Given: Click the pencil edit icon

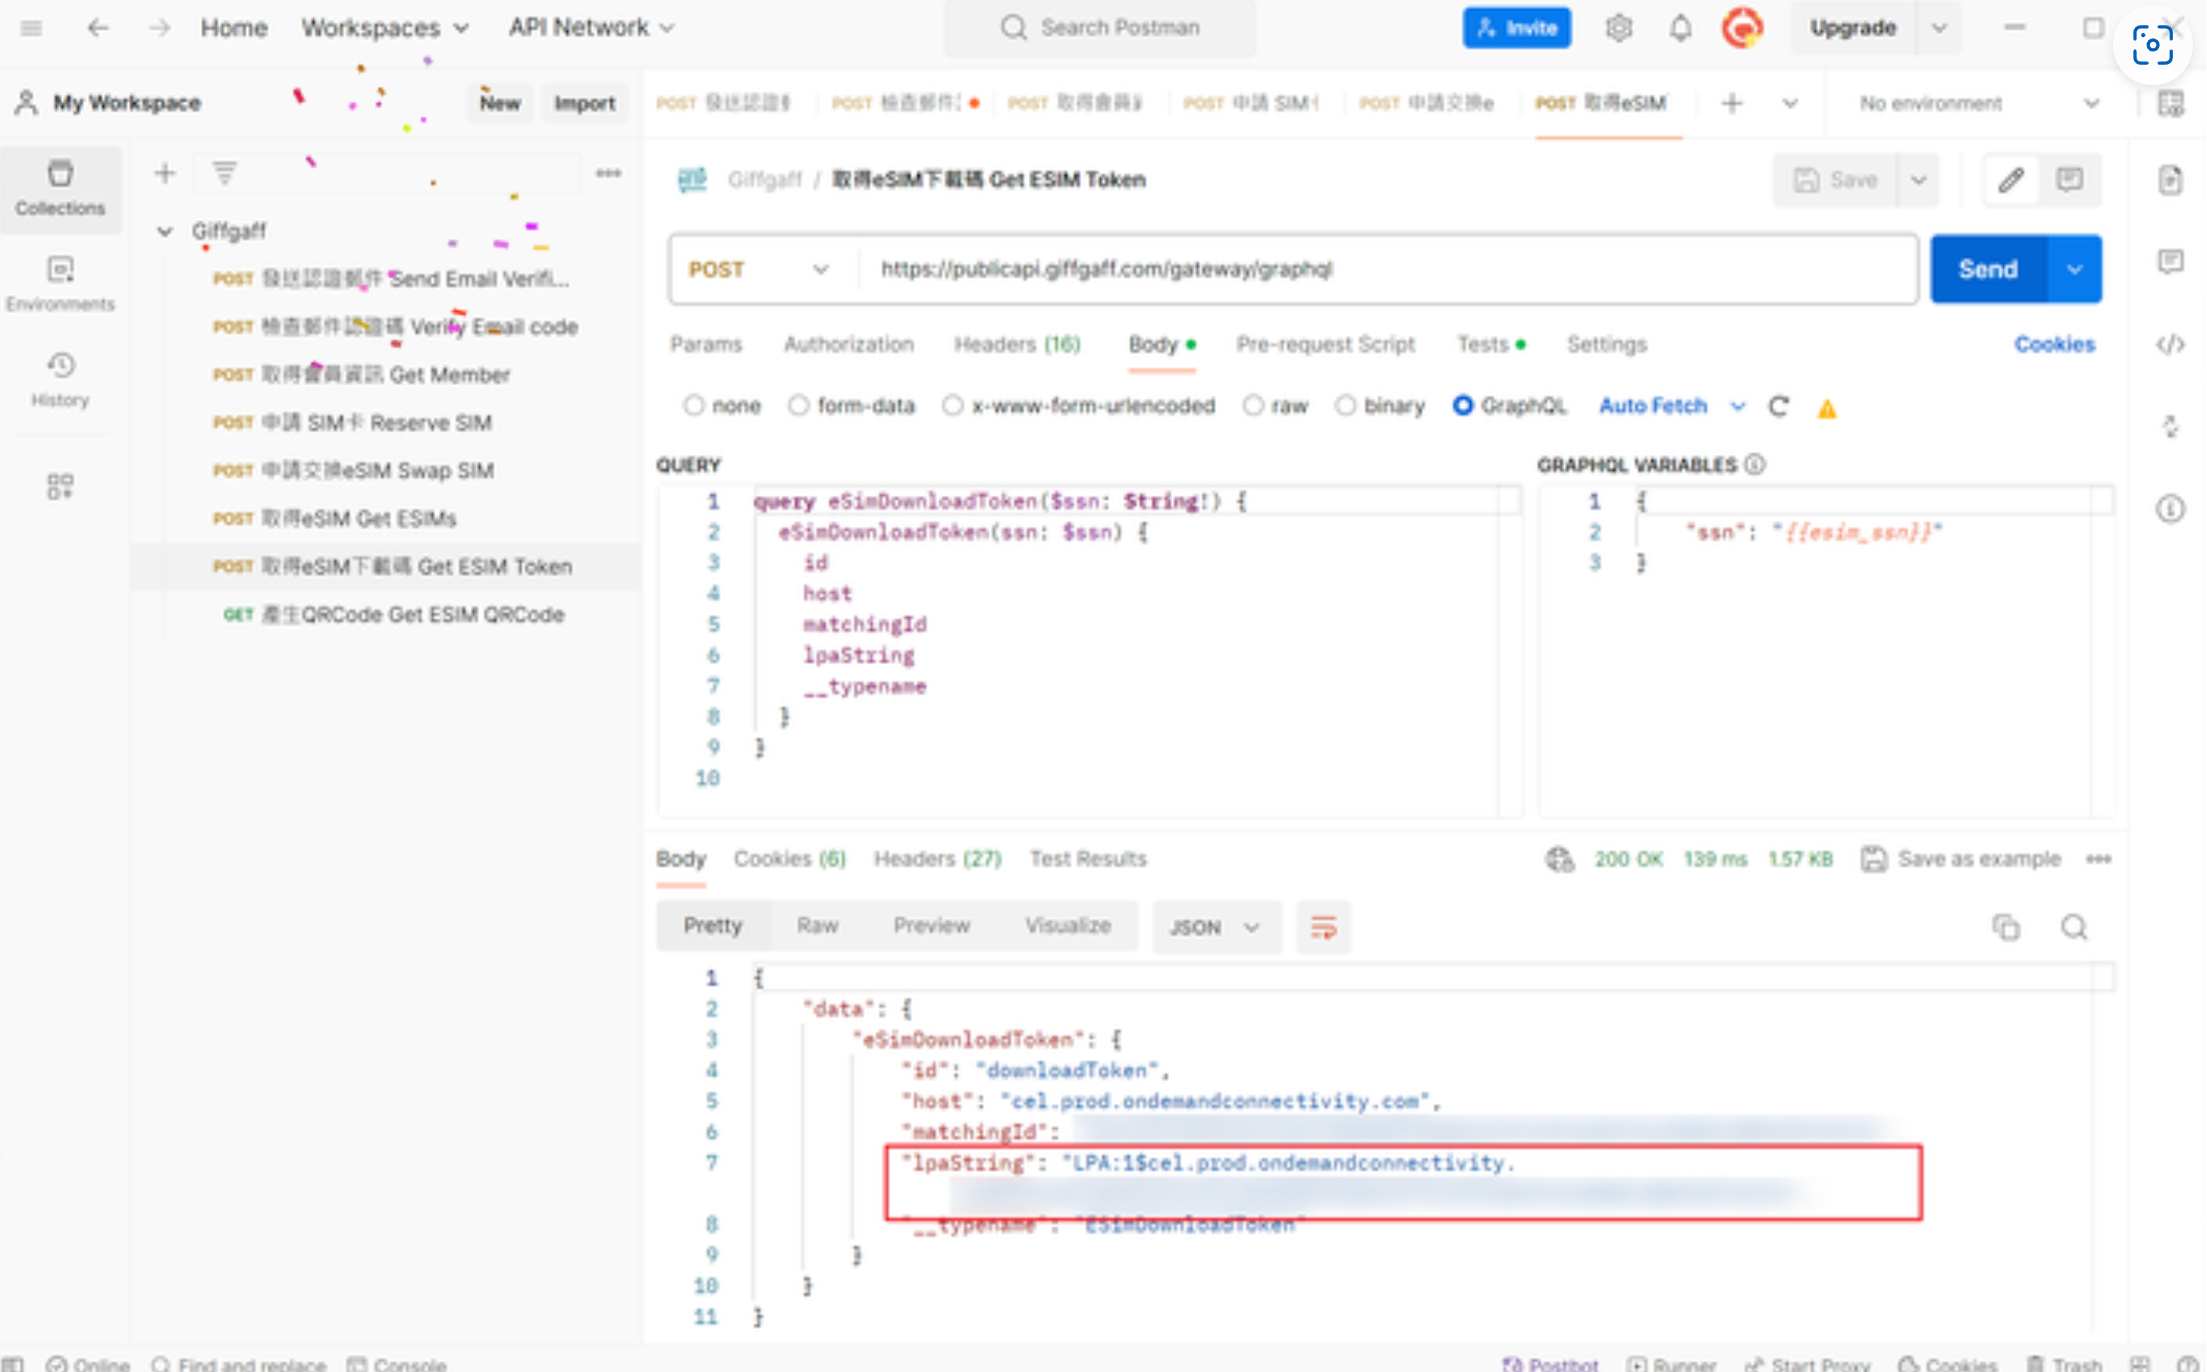Looking at the screenshot, I should pos(2011,180).
